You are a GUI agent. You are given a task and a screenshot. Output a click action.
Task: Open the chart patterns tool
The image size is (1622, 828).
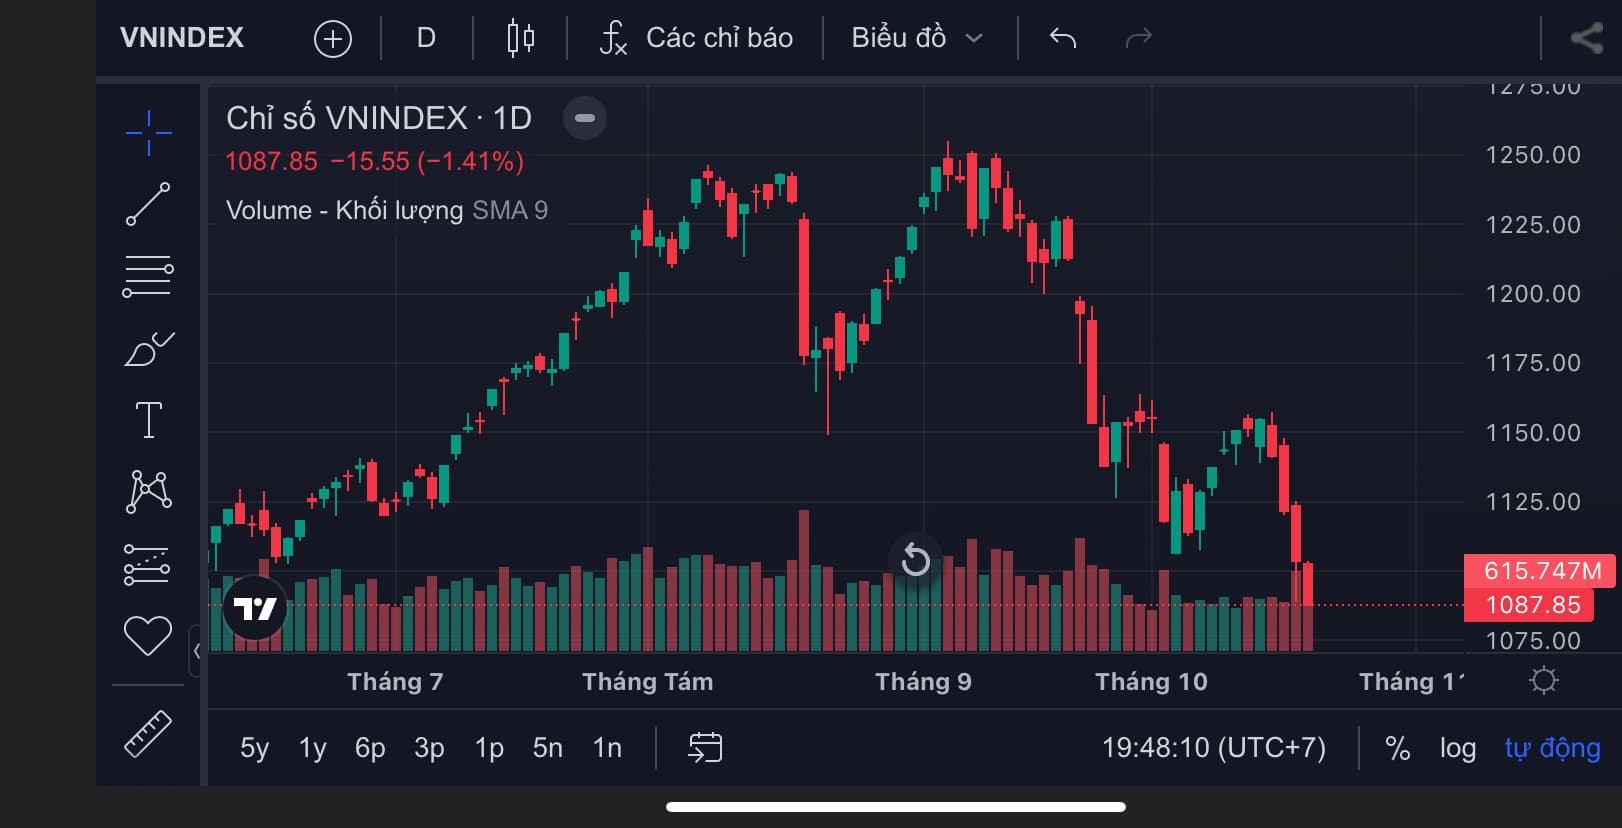click(148, 492)
